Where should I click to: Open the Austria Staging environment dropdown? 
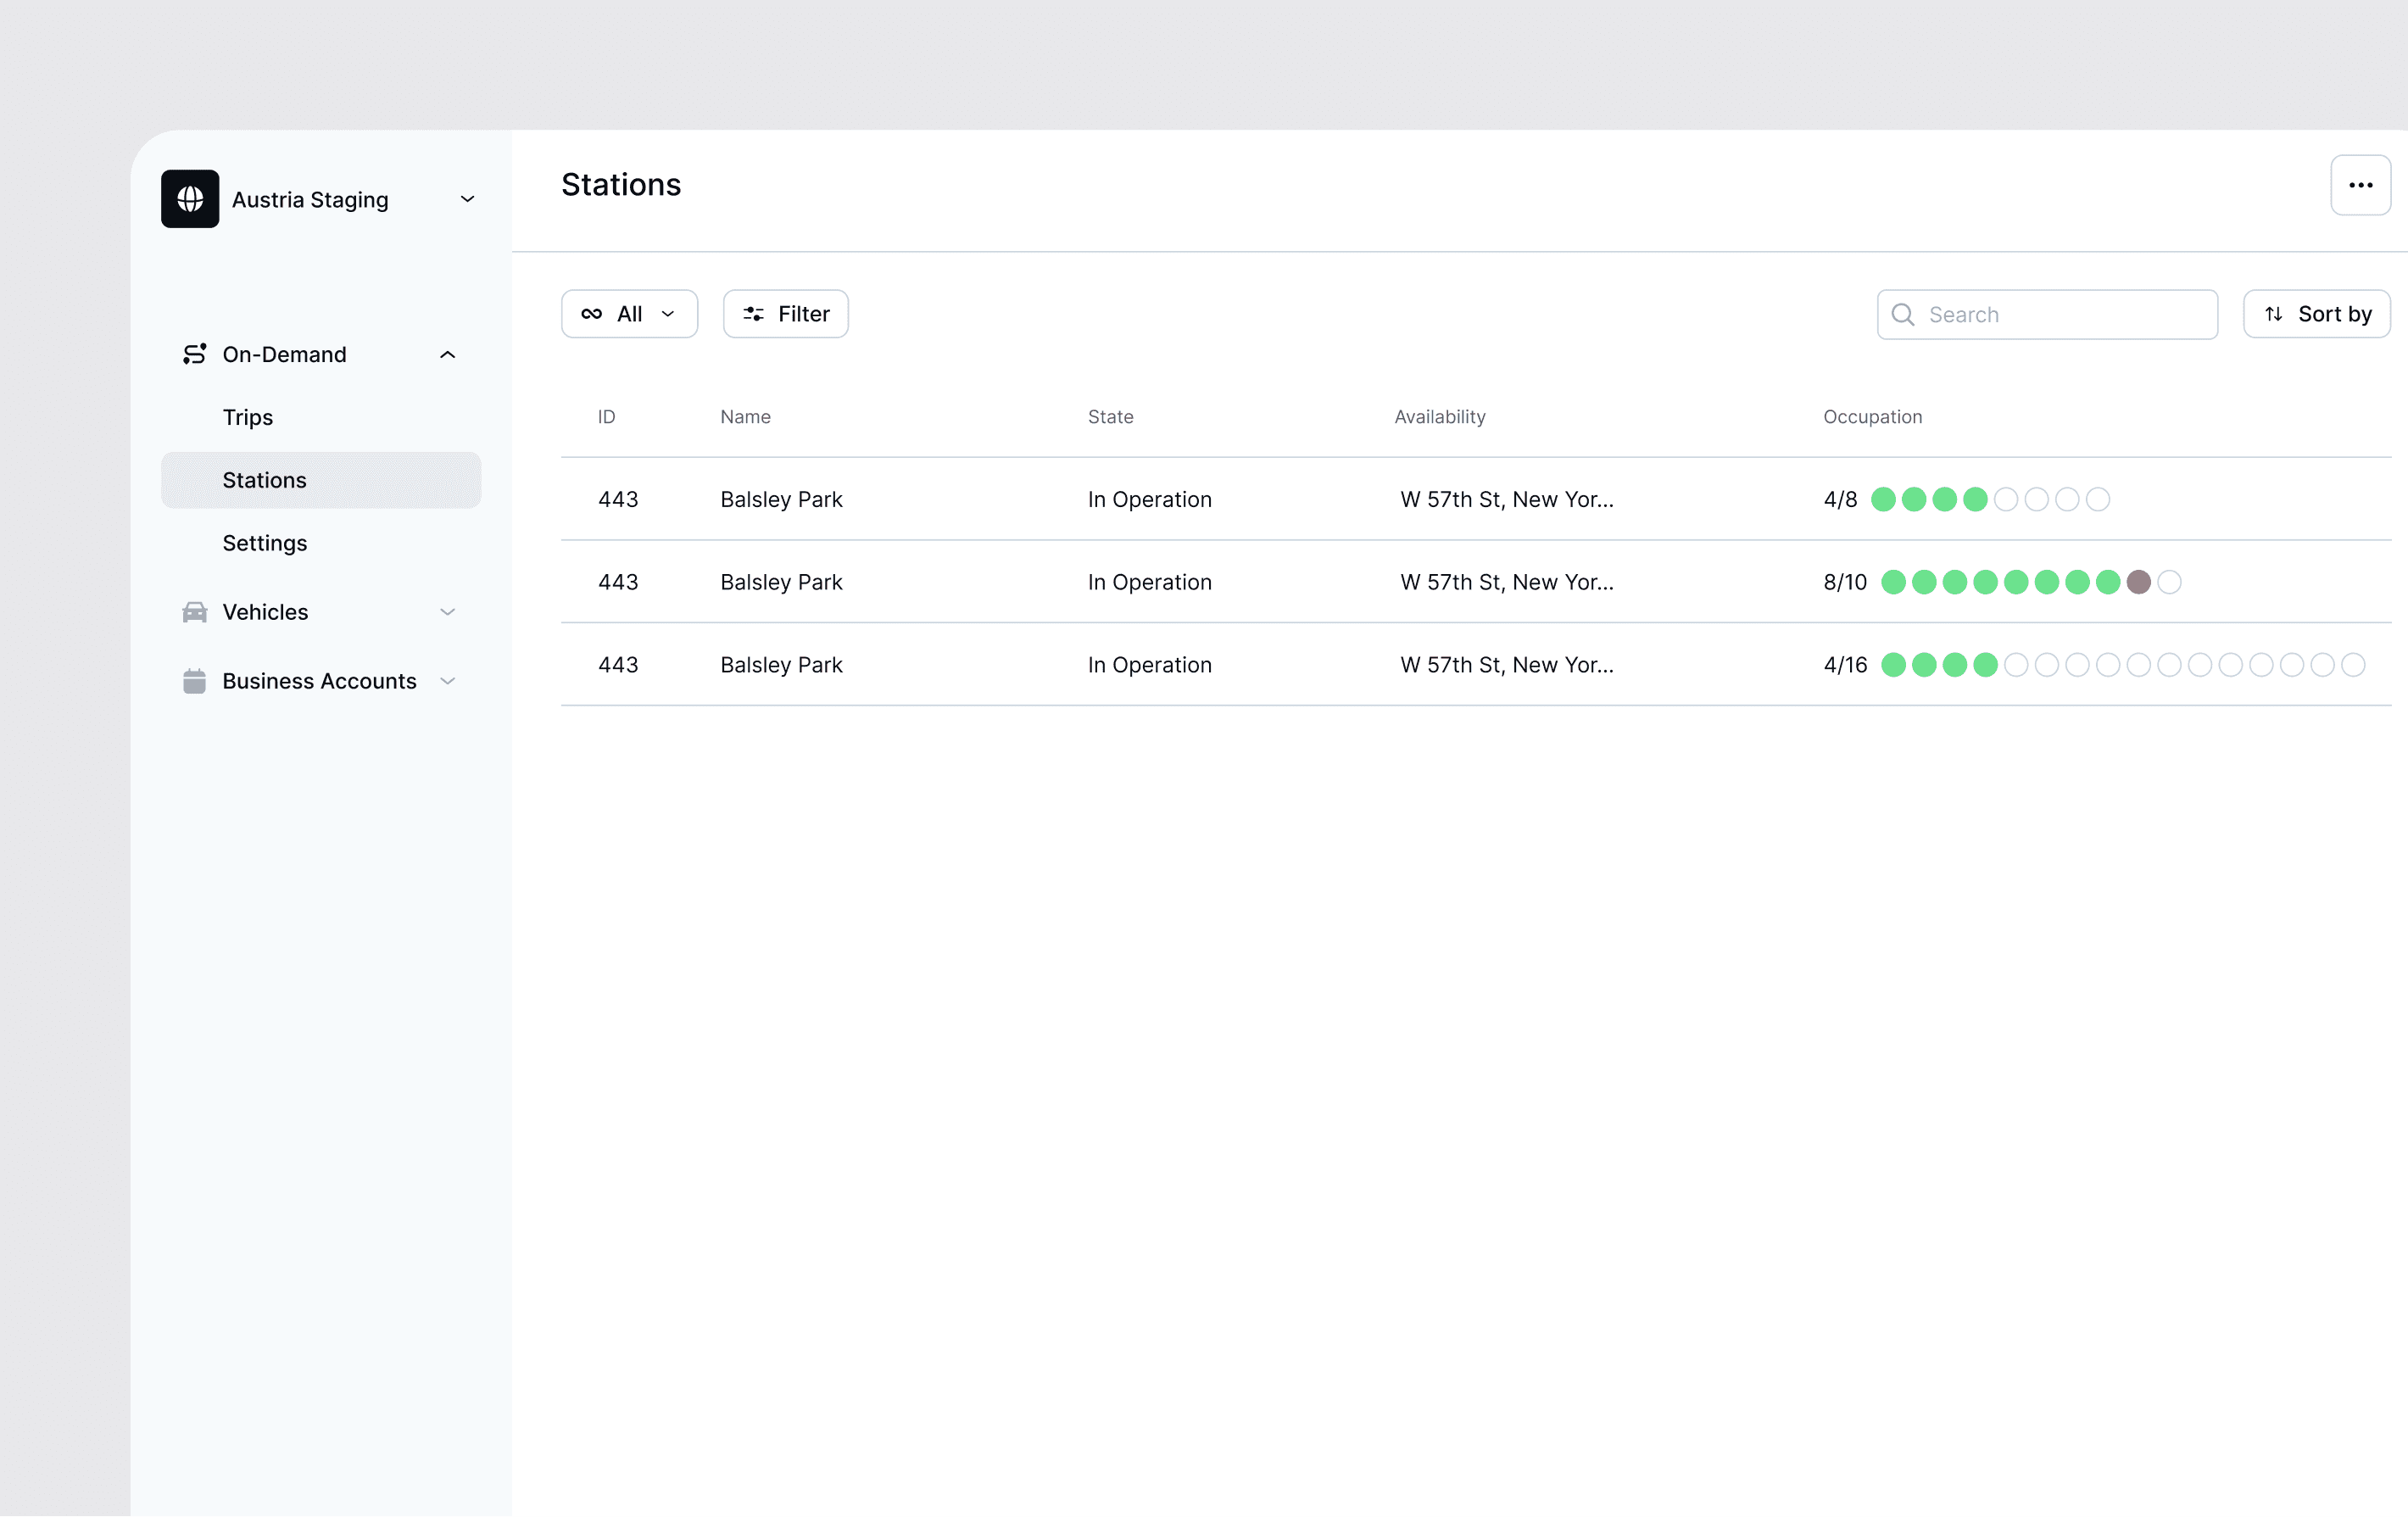point(467,199)
